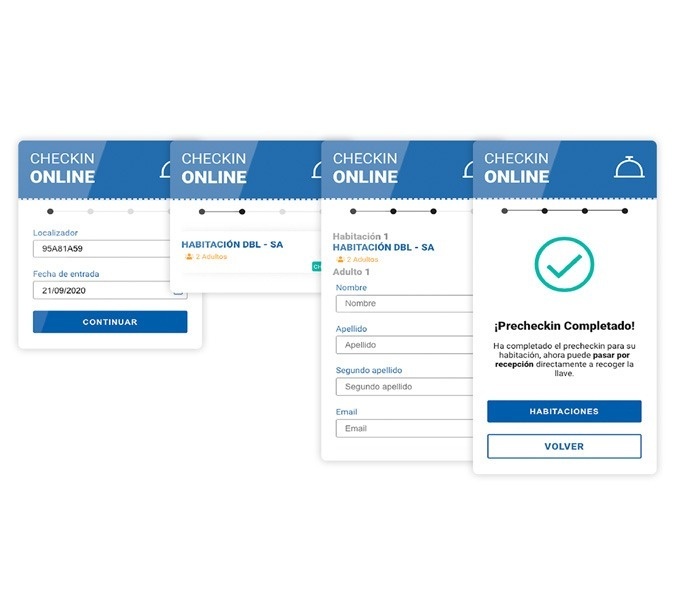Click the green checkmark circle icon
Viewport: 674px width, 614px height.
[x=564, y=265]
